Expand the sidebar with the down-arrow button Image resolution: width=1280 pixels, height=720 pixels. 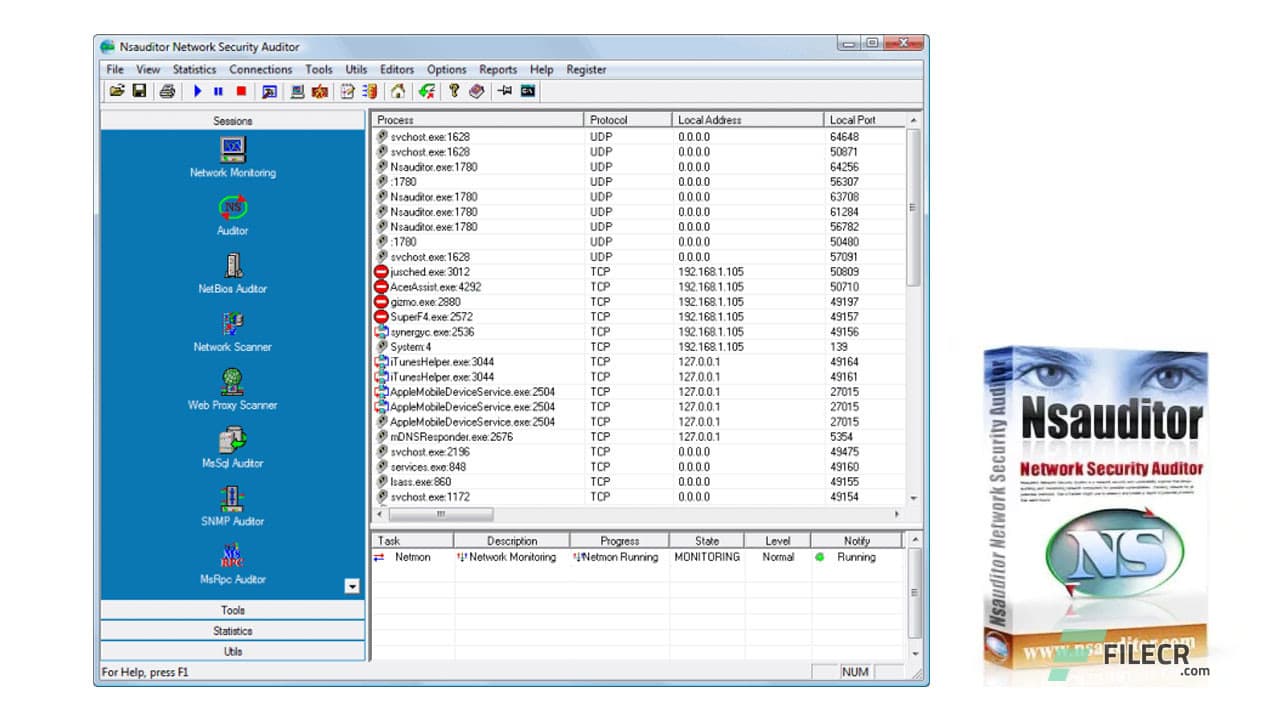point(352,586)
